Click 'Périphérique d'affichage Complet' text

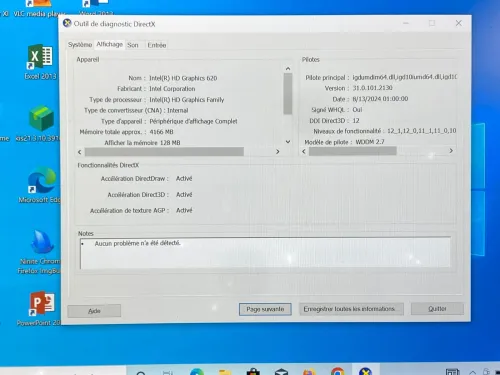pos(193,121)
